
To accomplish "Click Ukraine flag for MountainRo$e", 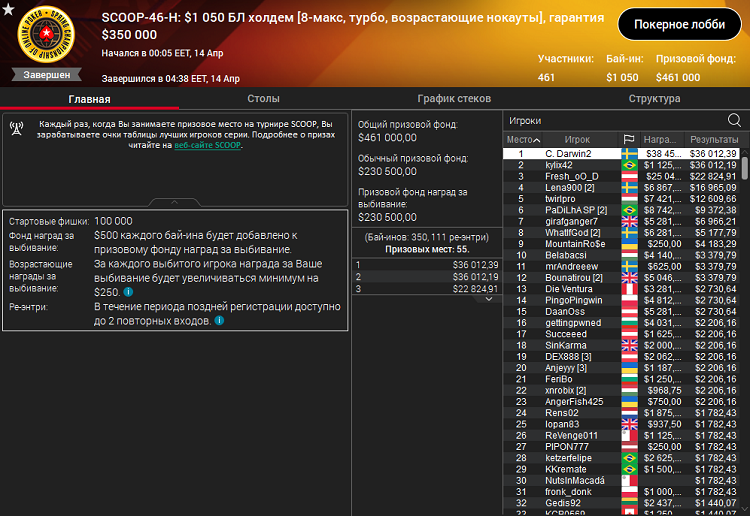I will (x=629, y=244).
